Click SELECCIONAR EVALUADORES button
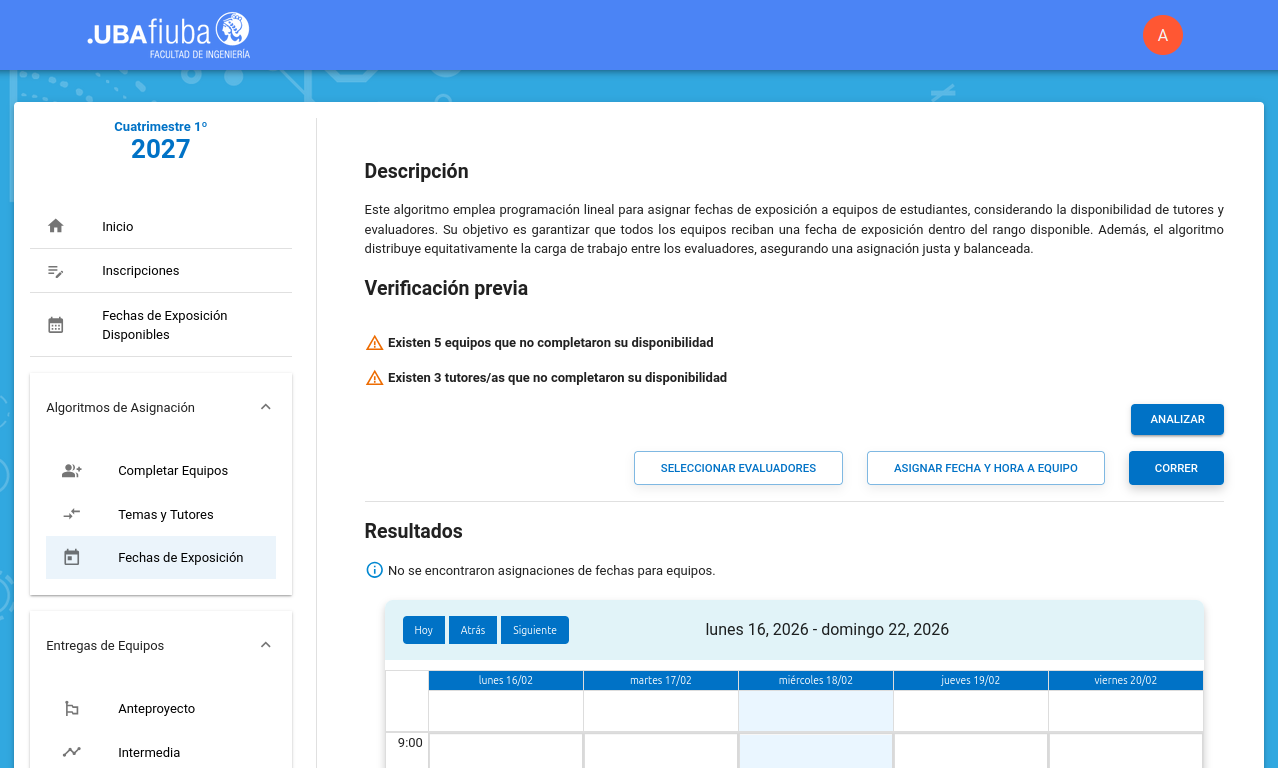The width and height of the screenshot is (1278, 768). point(738,468)
